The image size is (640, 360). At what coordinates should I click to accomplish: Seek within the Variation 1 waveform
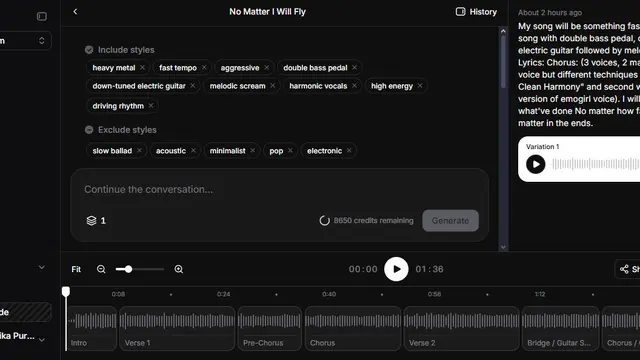click(x=596, y=164)
